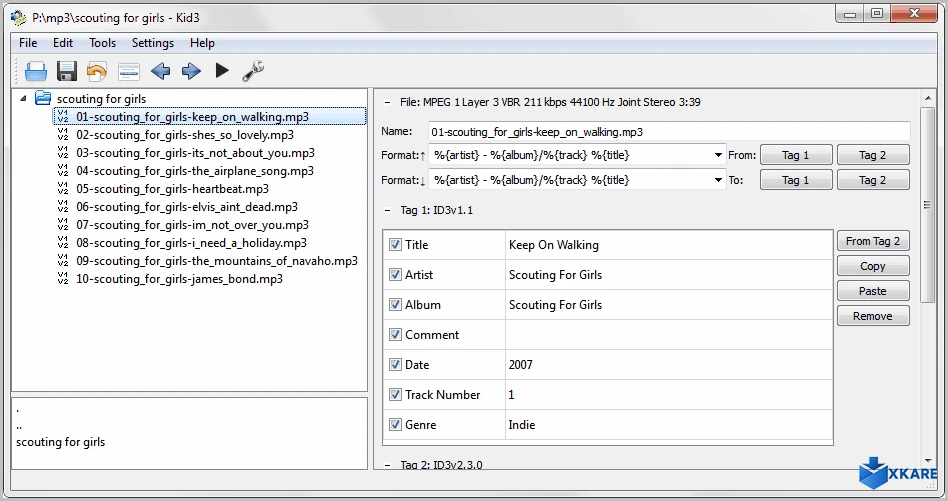Uncheck the Track Number checkbox

click(x=395, y=395)
